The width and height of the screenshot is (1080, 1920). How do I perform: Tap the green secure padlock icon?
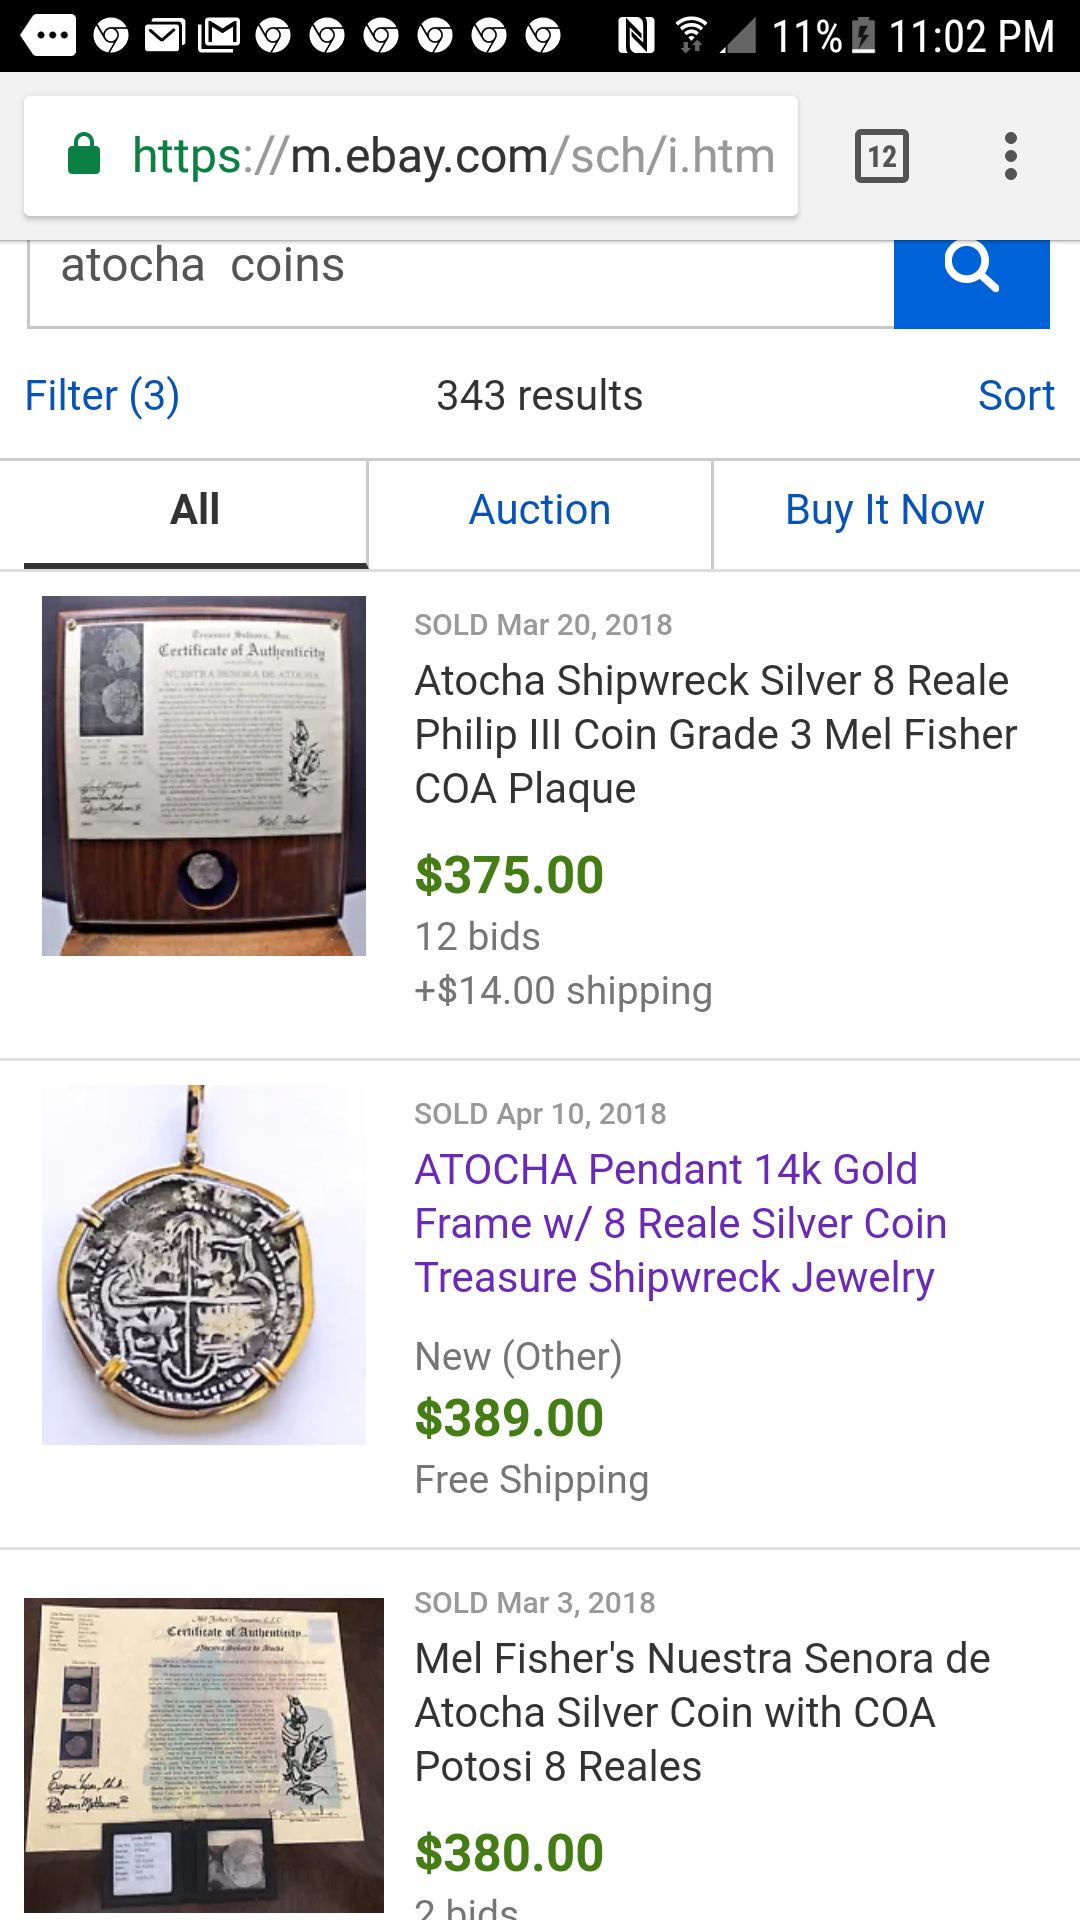(84, 156)
